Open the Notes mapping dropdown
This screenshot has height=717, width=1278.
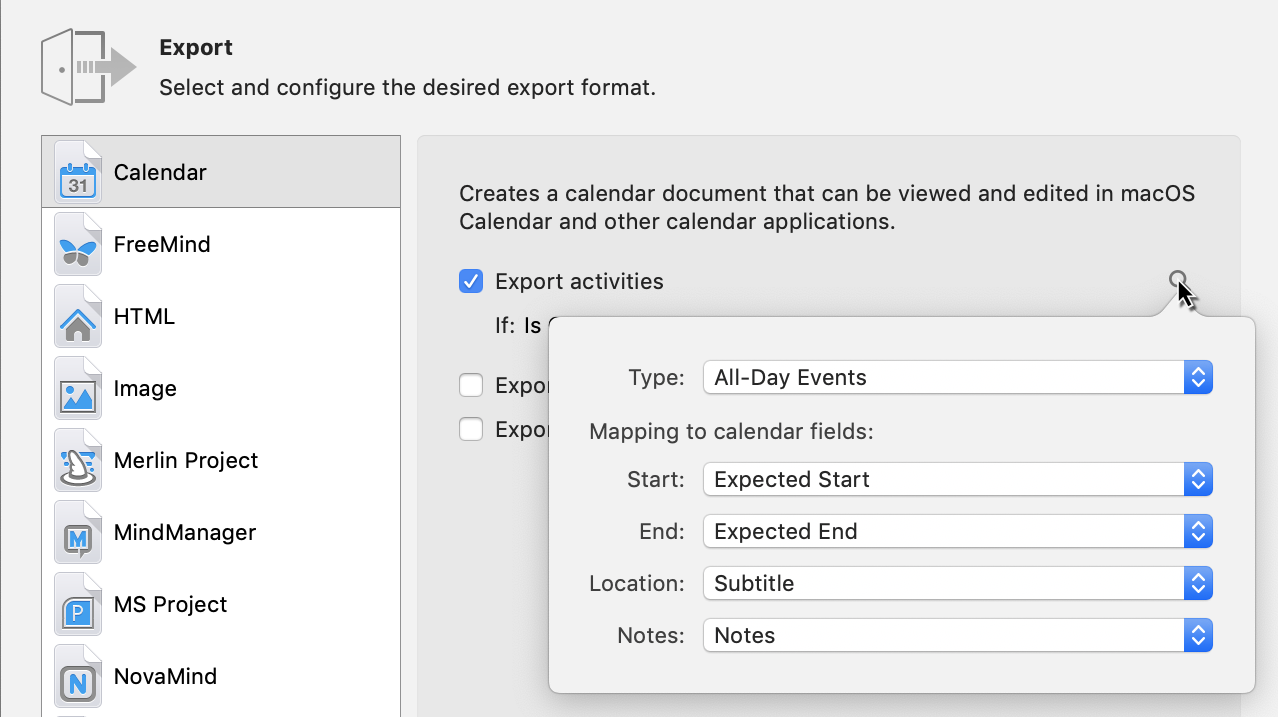click(x=1197, y=635)
